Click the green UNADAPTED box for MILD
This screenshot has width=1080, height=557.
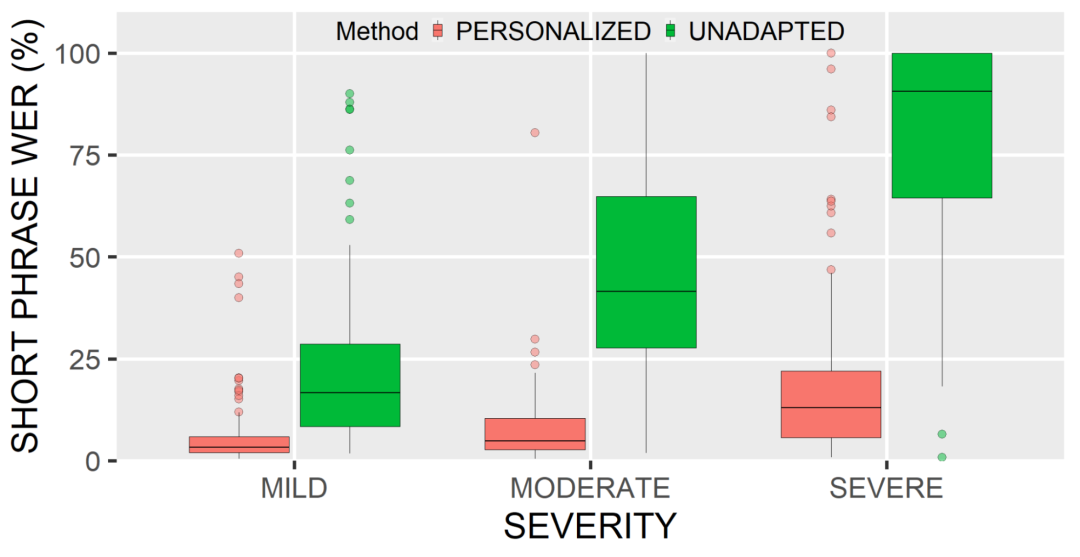click(350, 385)
